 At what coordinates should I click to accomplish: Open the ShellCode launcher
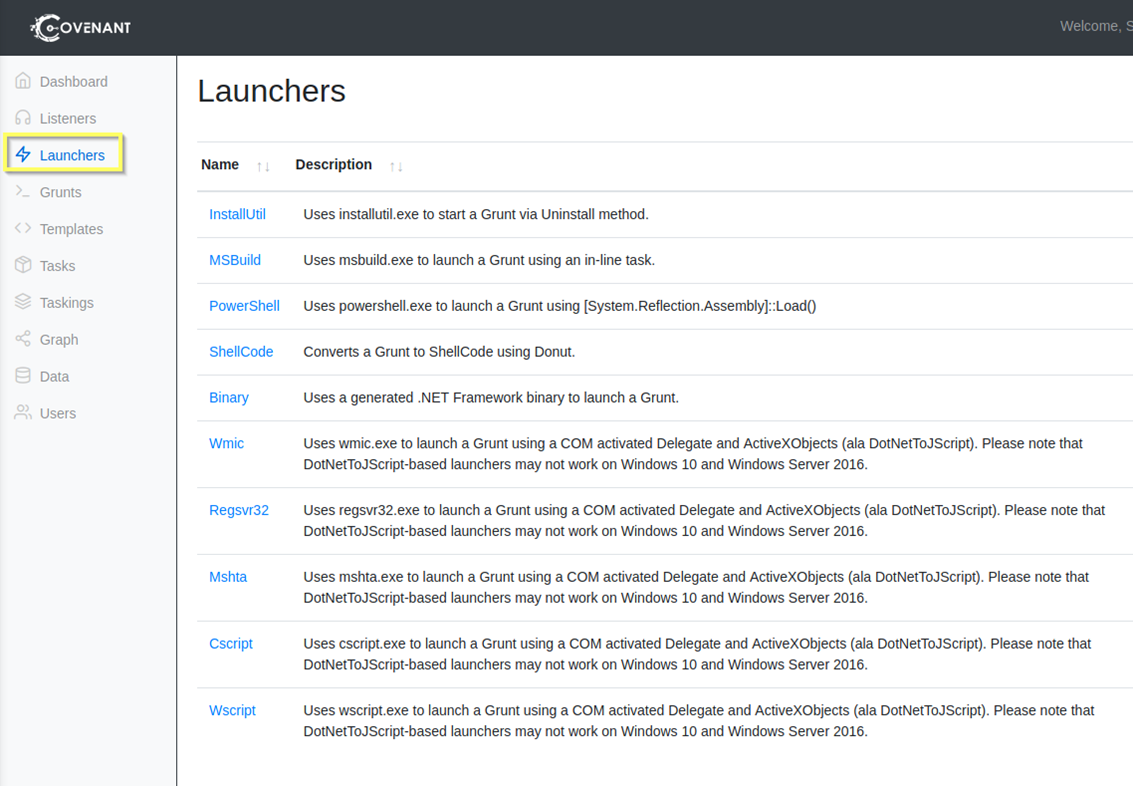(241, 352)
